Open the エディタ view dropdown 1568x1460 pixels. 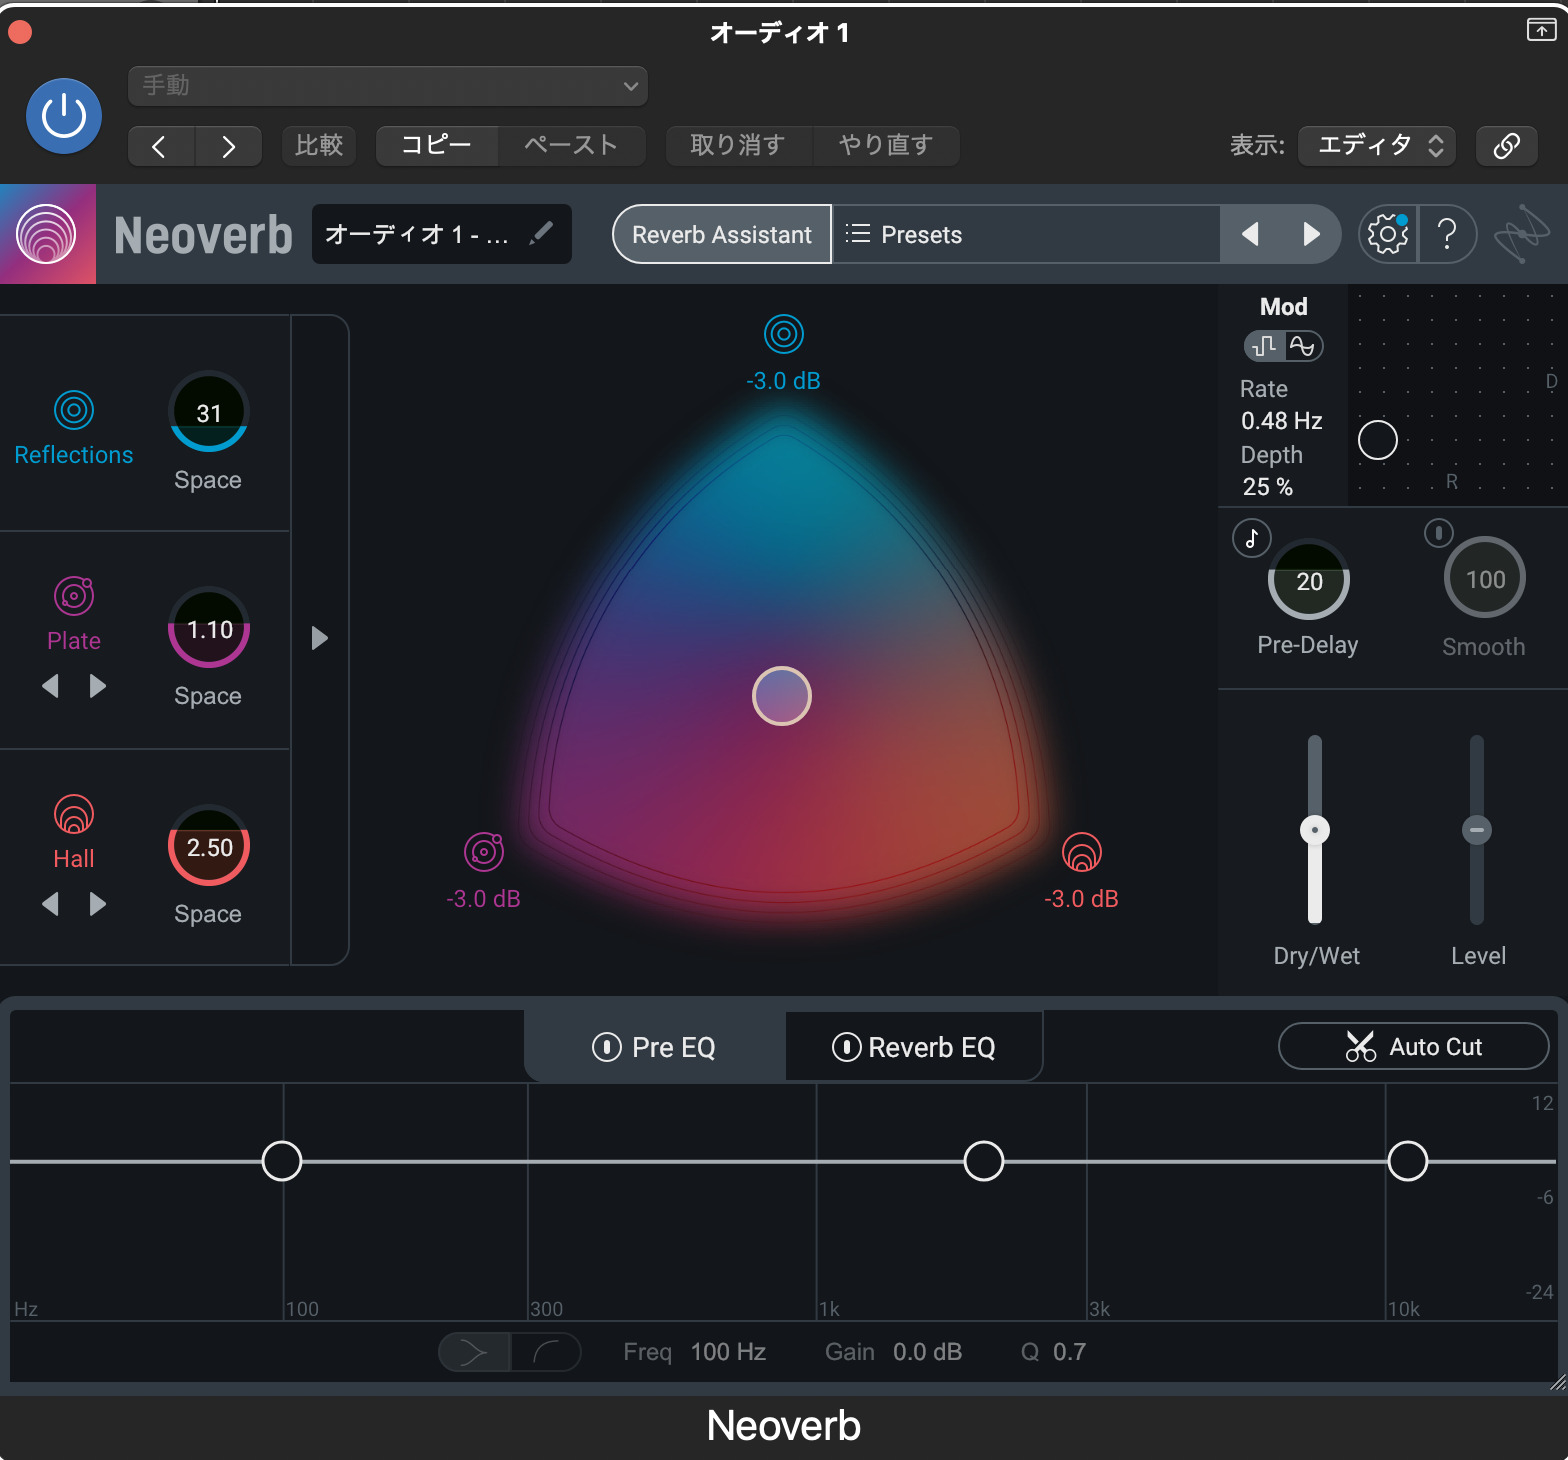(x=1377, y=146)
